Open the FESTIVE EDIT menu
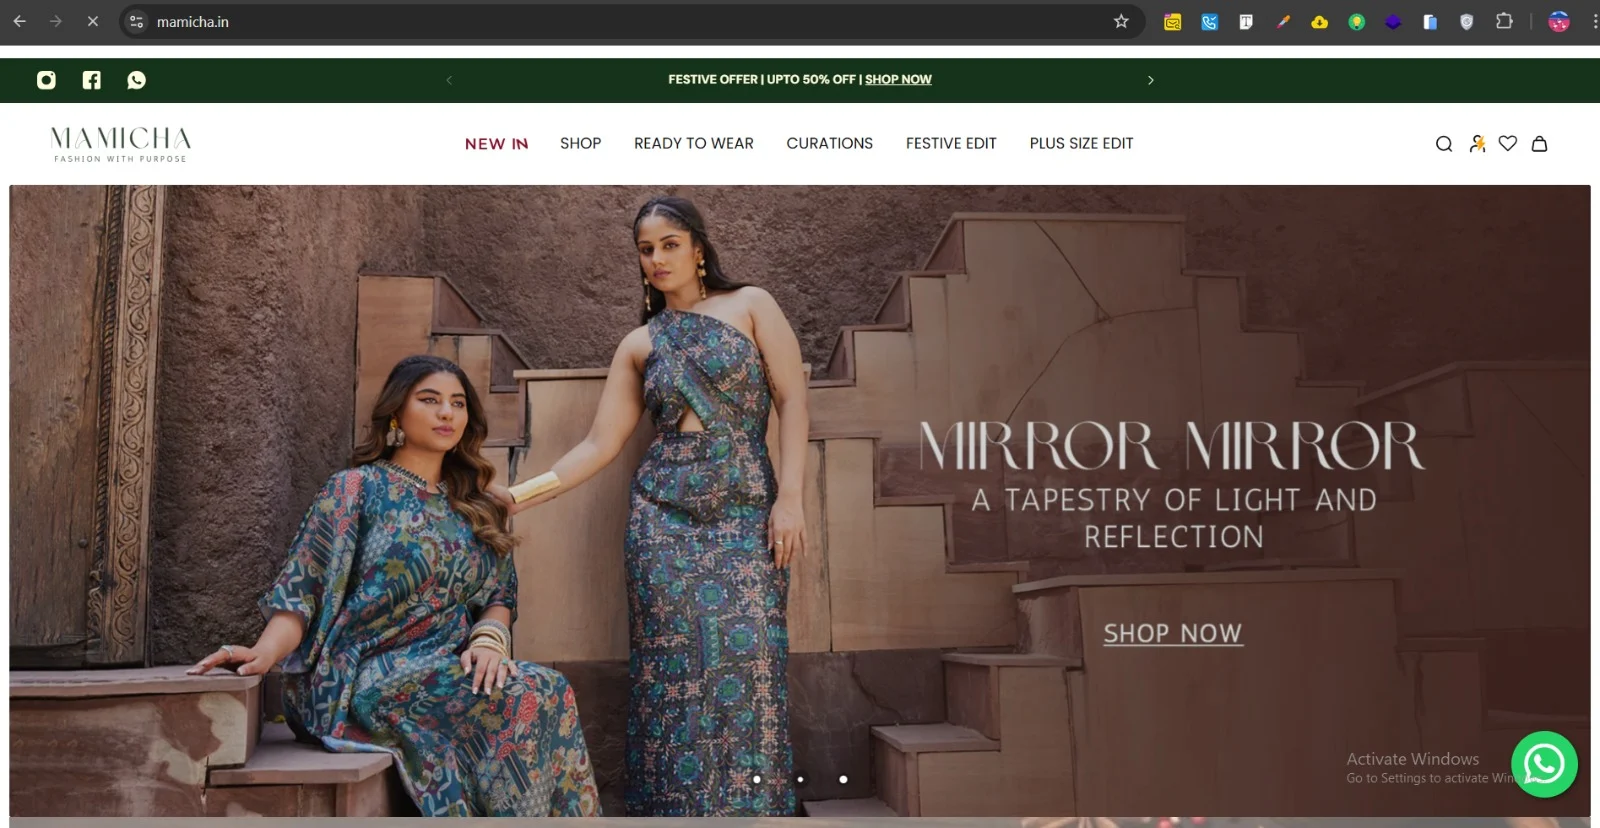1600x828 pixels. [x=951, y=144]
